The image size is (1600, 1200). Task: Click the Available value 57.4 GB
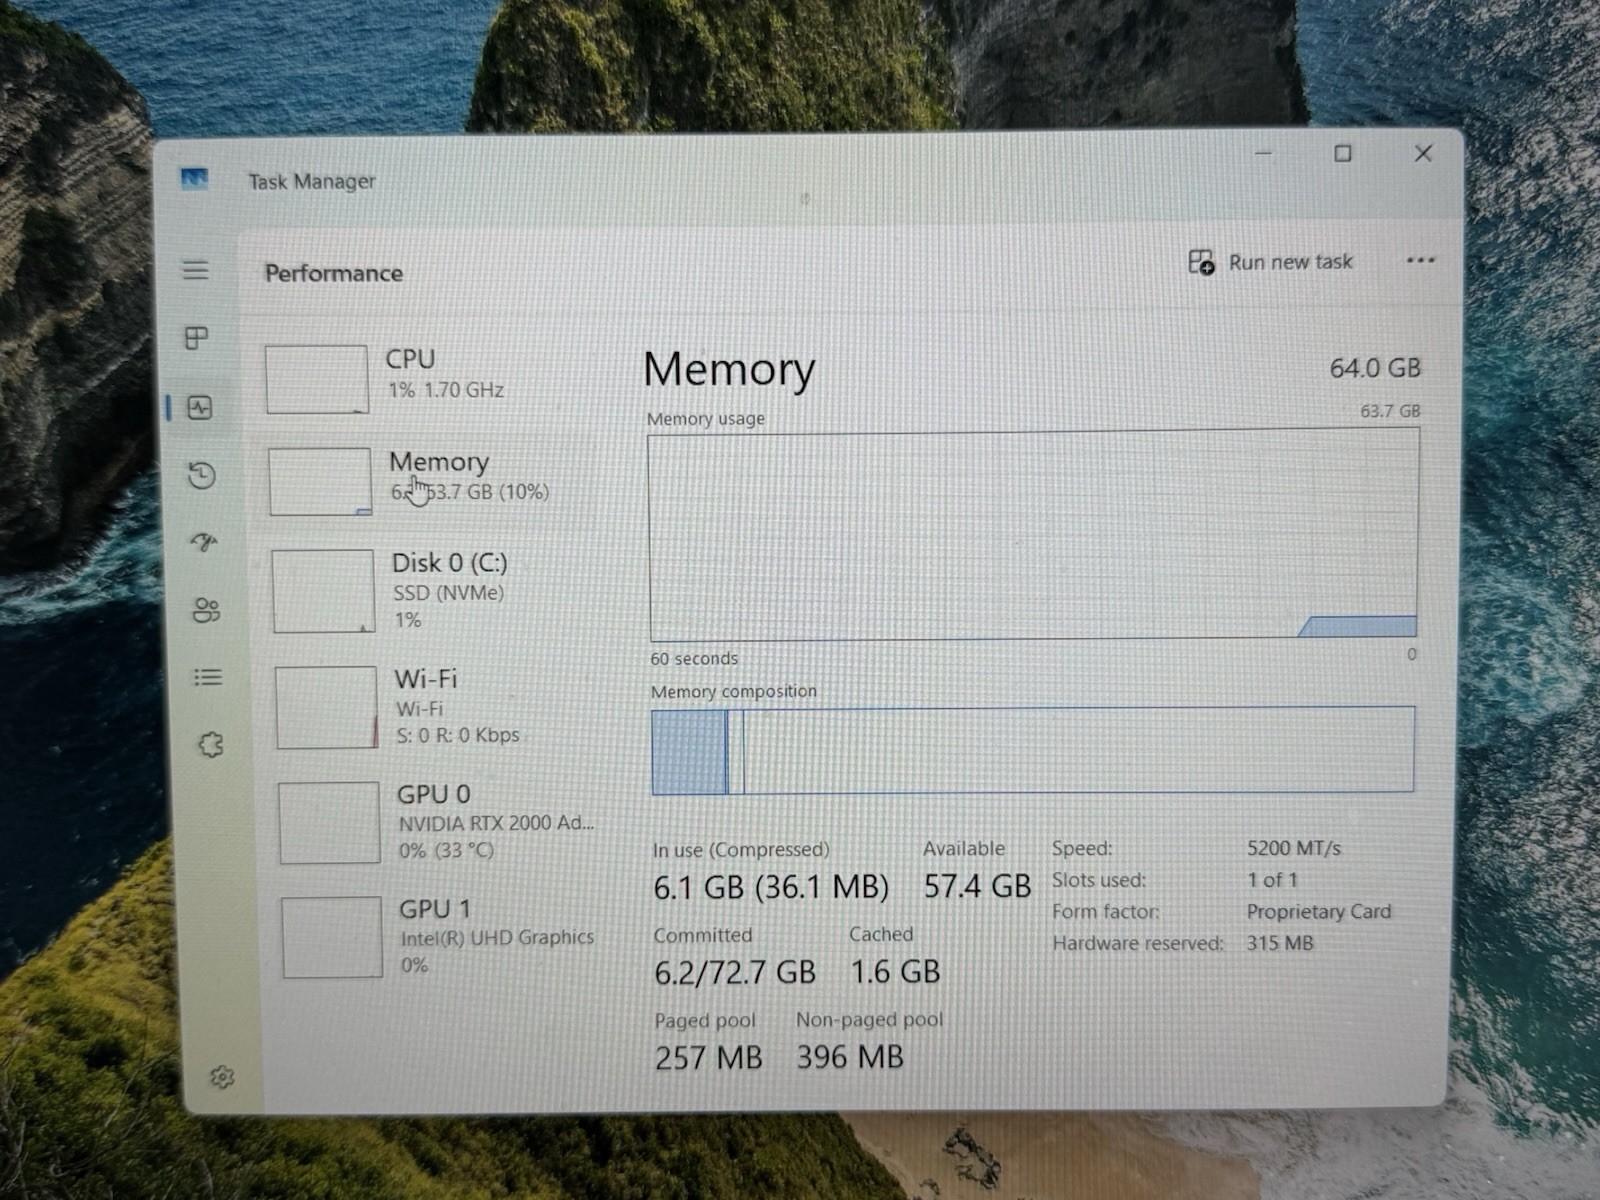977,886
